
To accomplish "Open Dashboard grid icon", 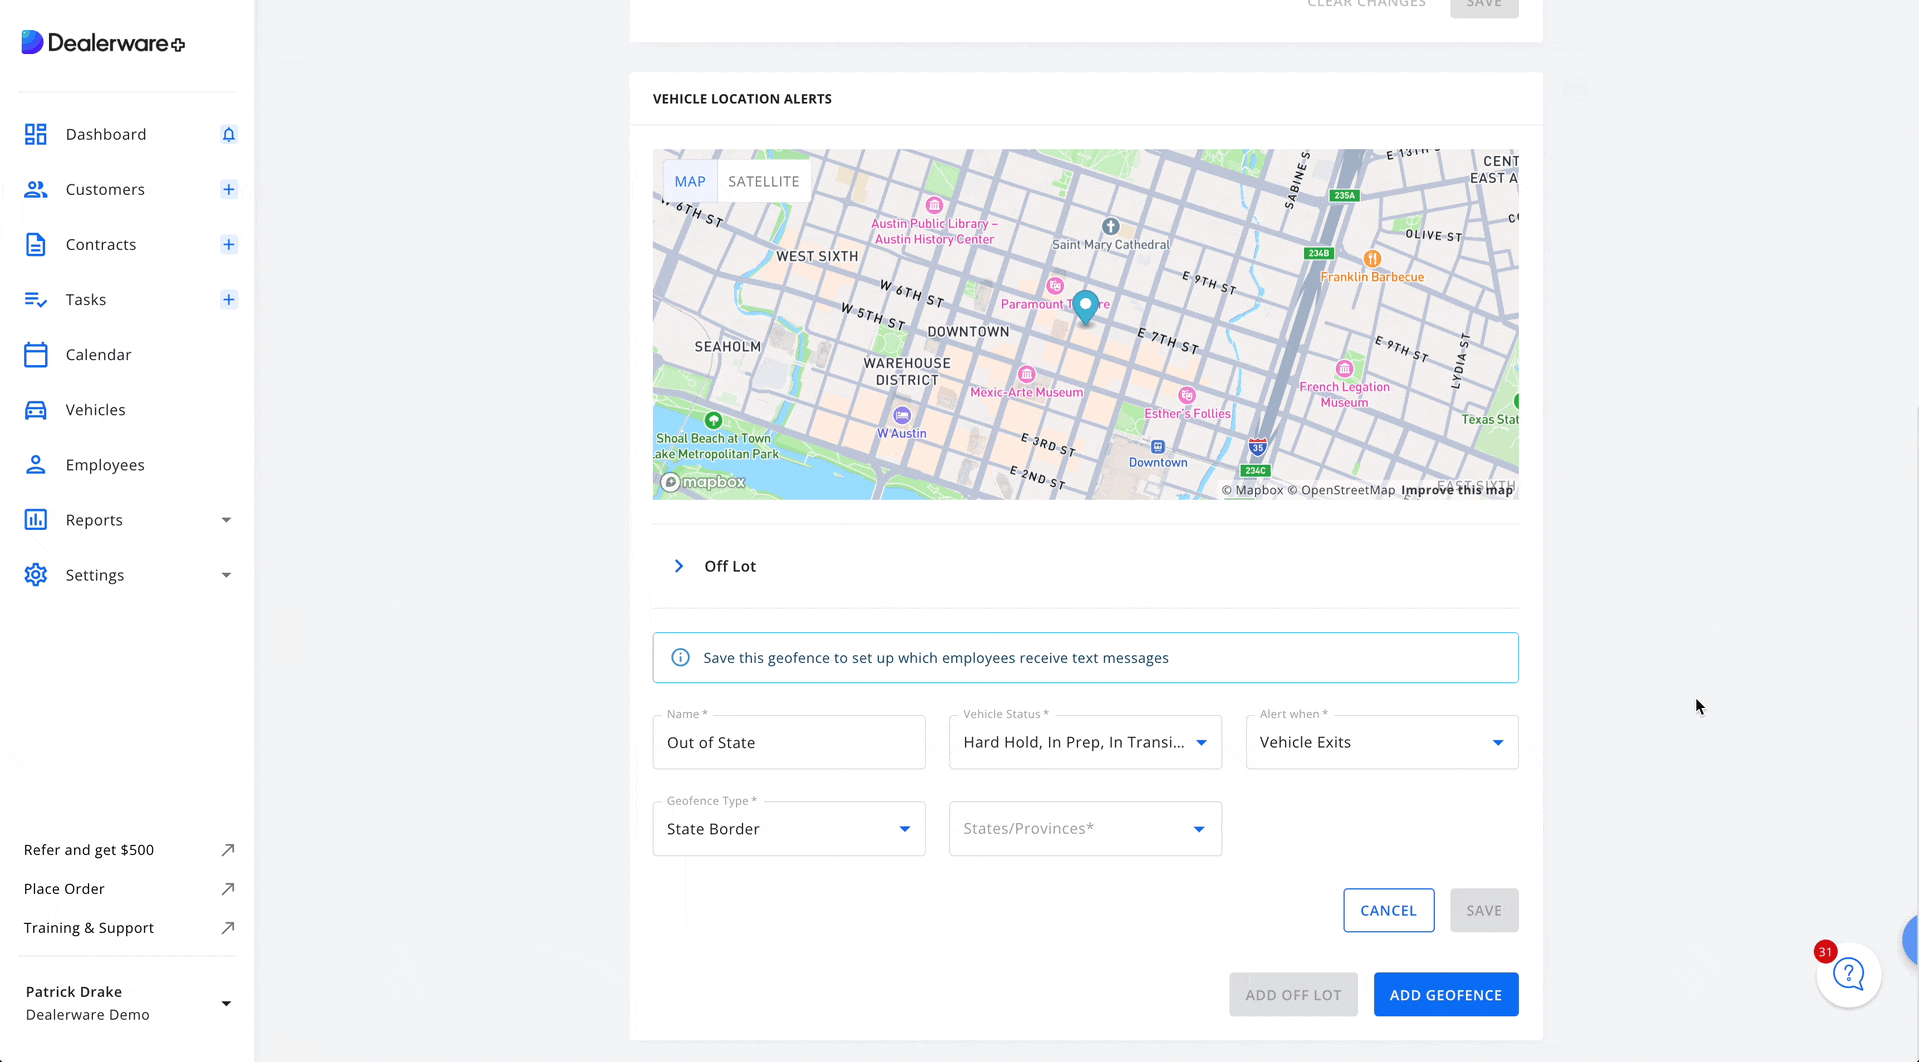I will pyautogui.click(x=36, y=134).
